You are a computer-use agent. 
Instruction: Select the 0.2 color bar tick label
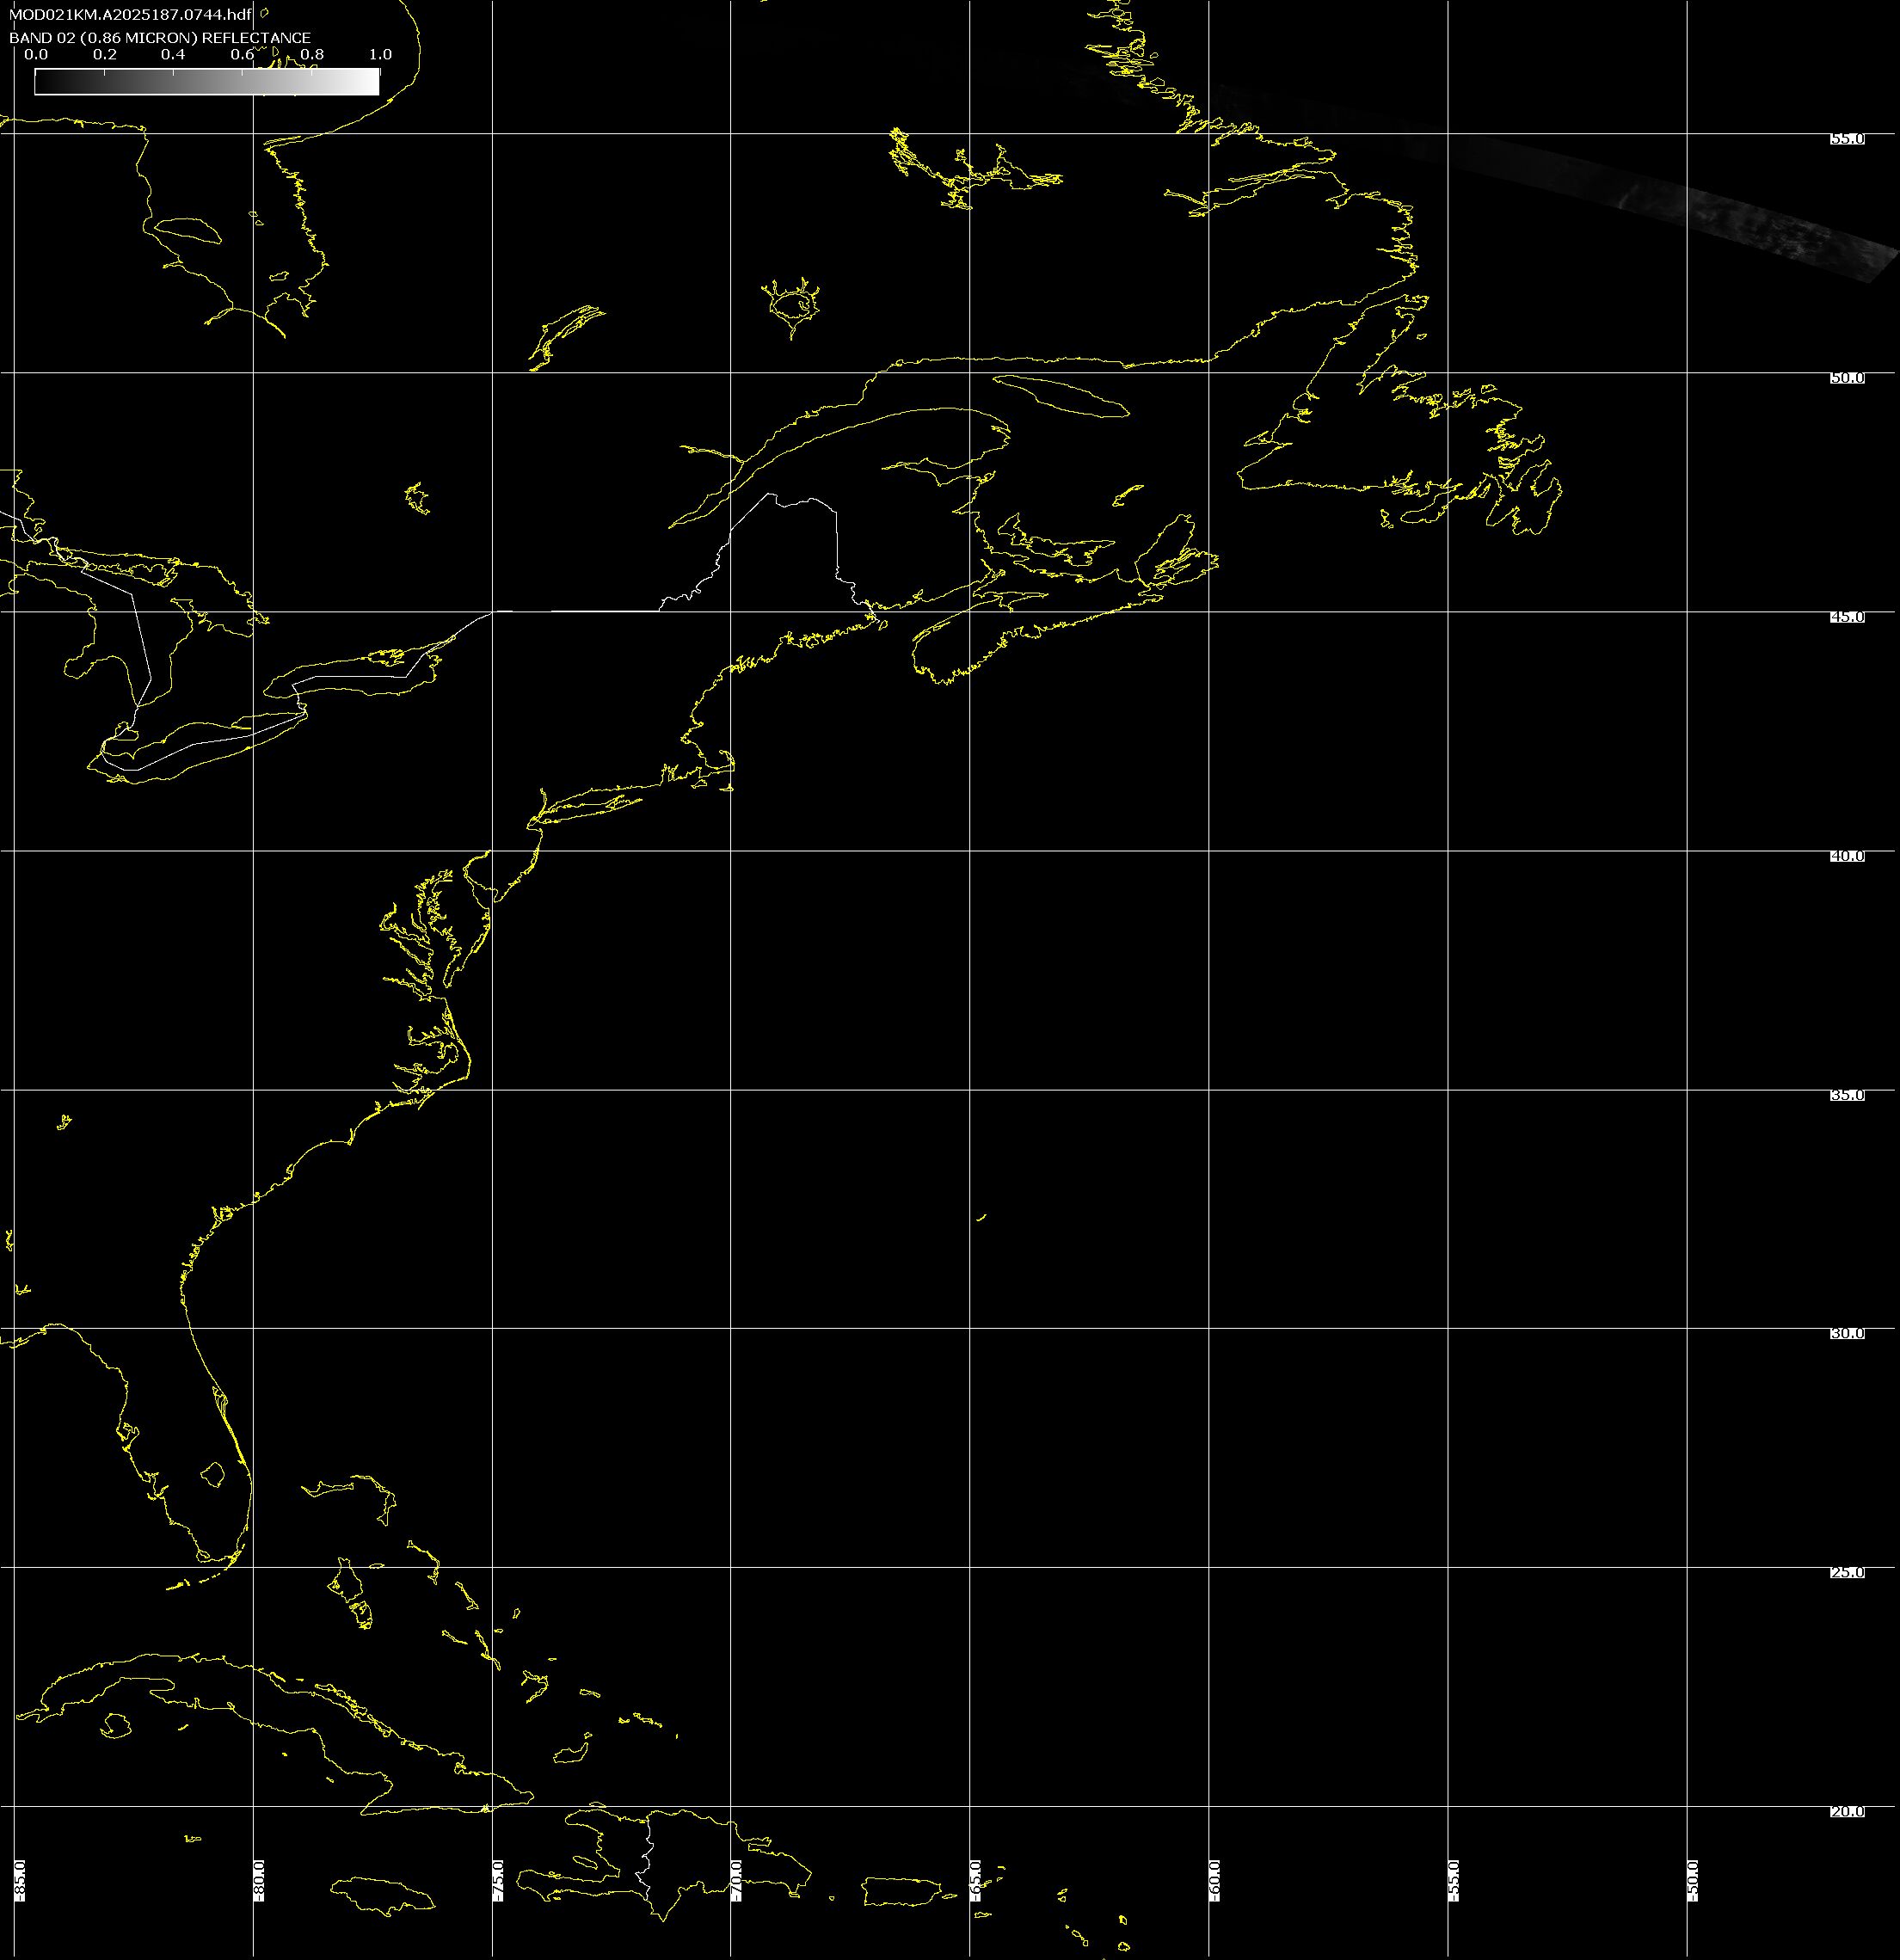click(105, 55)
